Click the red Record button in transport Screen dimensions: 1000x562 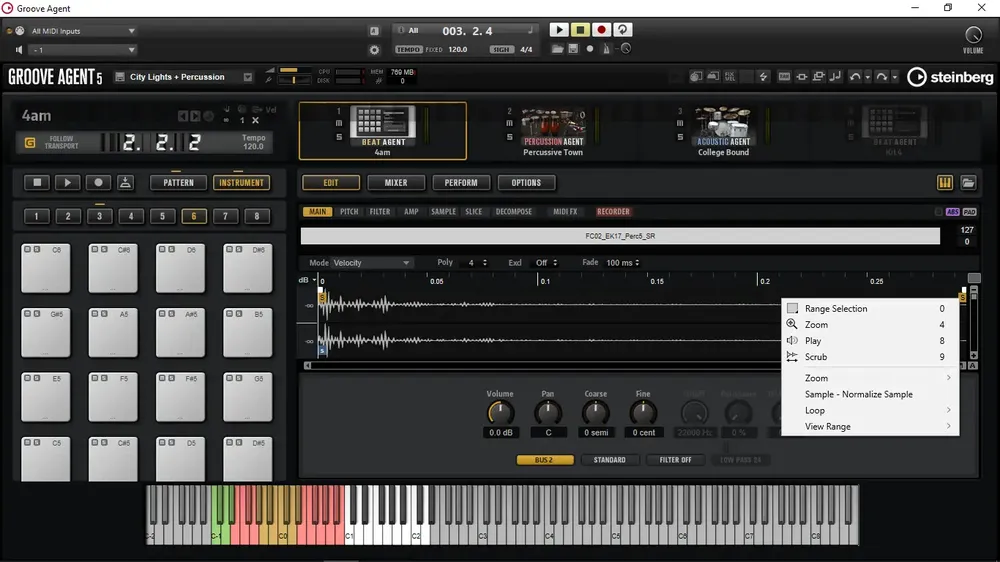tap(601, 30)
